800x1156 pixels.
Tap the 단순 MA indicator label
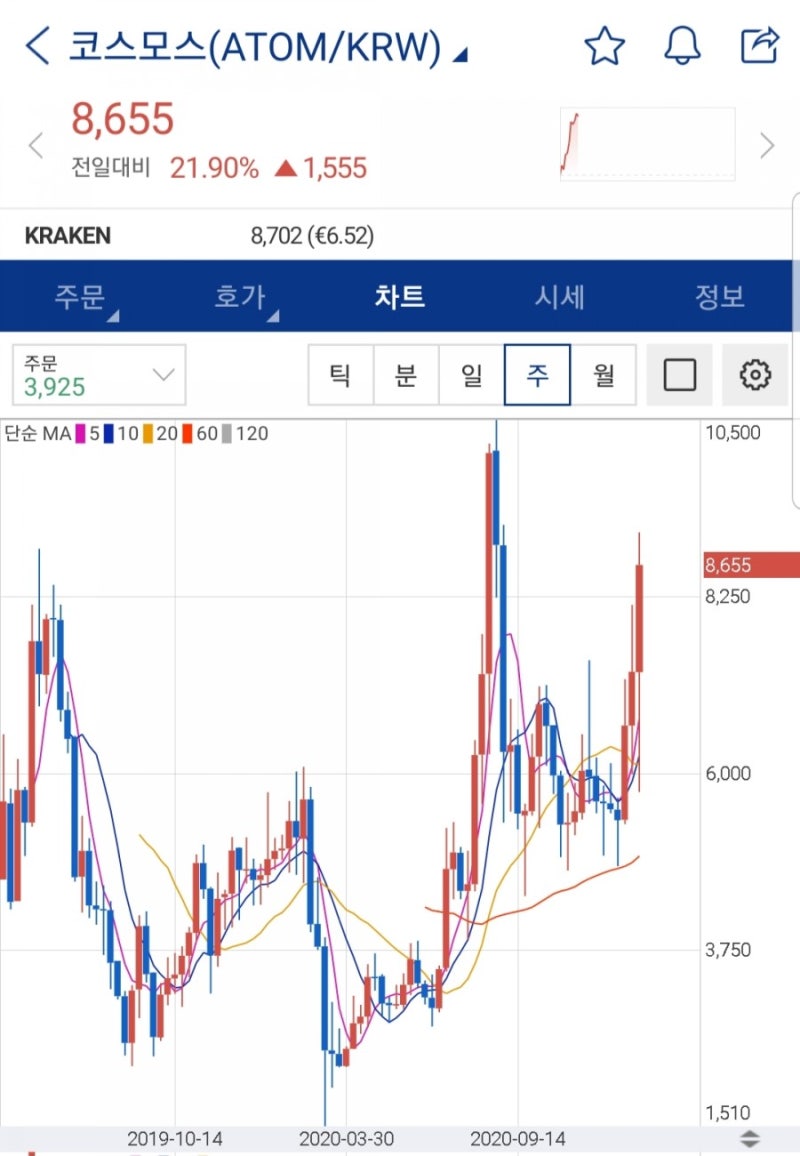click(38, 434)
